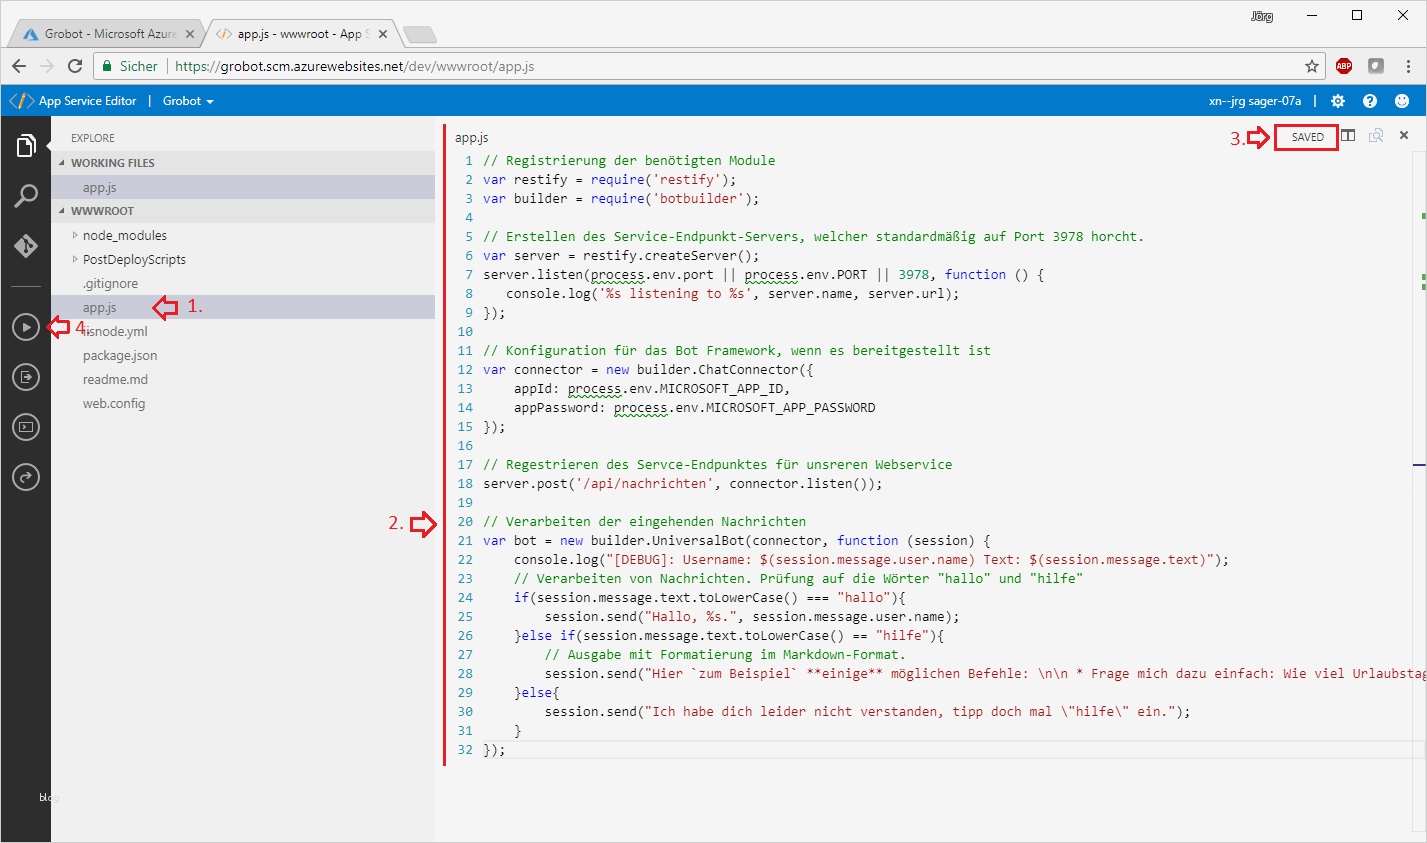The height and width of the screenshot is (843, 1427).
Task: Open the Search panel magnifier icon
Action: point(26,196)
